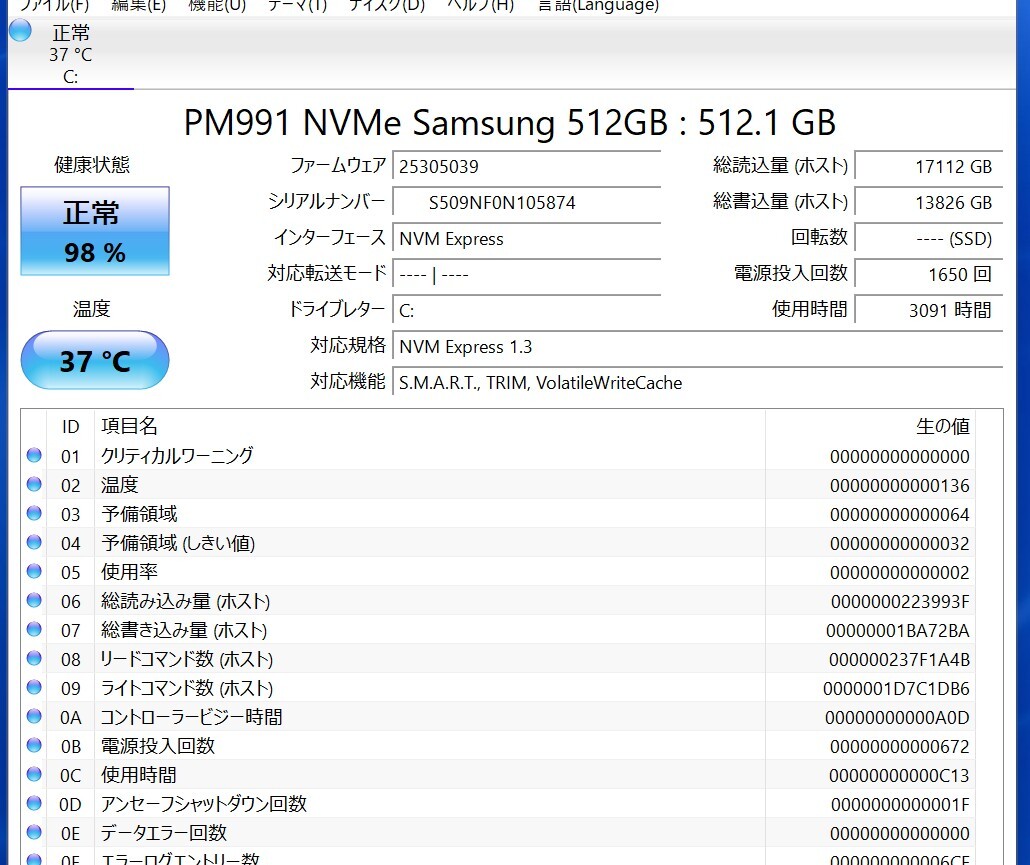Click the 生の値 column header
This screenshot has height=865, width=1030.
tap(943, 426)
